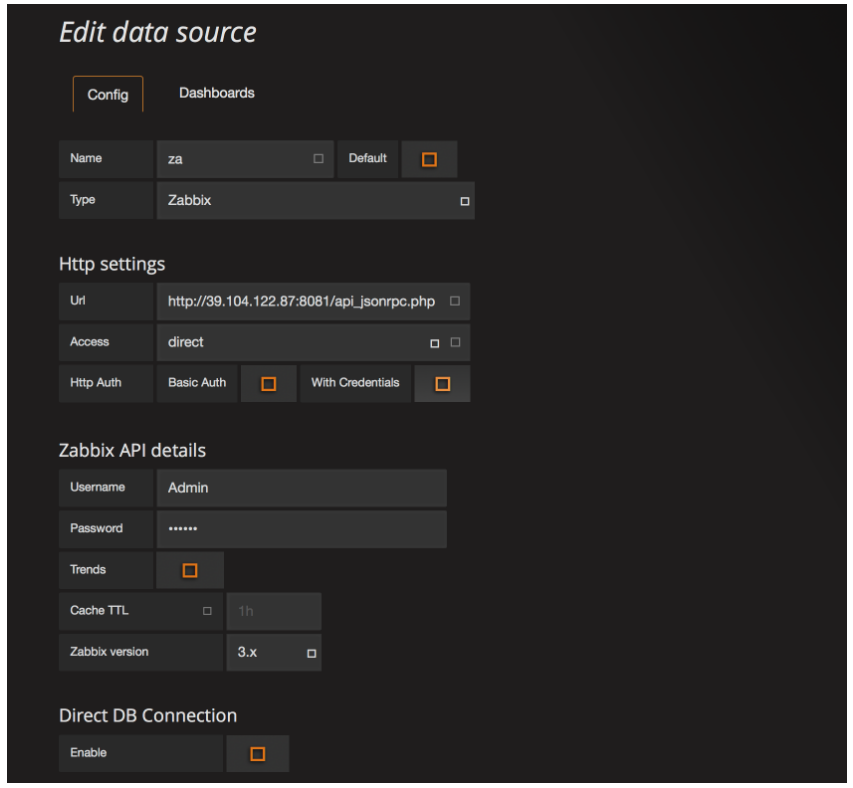The height and width of the screenshot is (788, 853).
Task: Enable the Trends checkbox
Action: [x=190, y=570]
